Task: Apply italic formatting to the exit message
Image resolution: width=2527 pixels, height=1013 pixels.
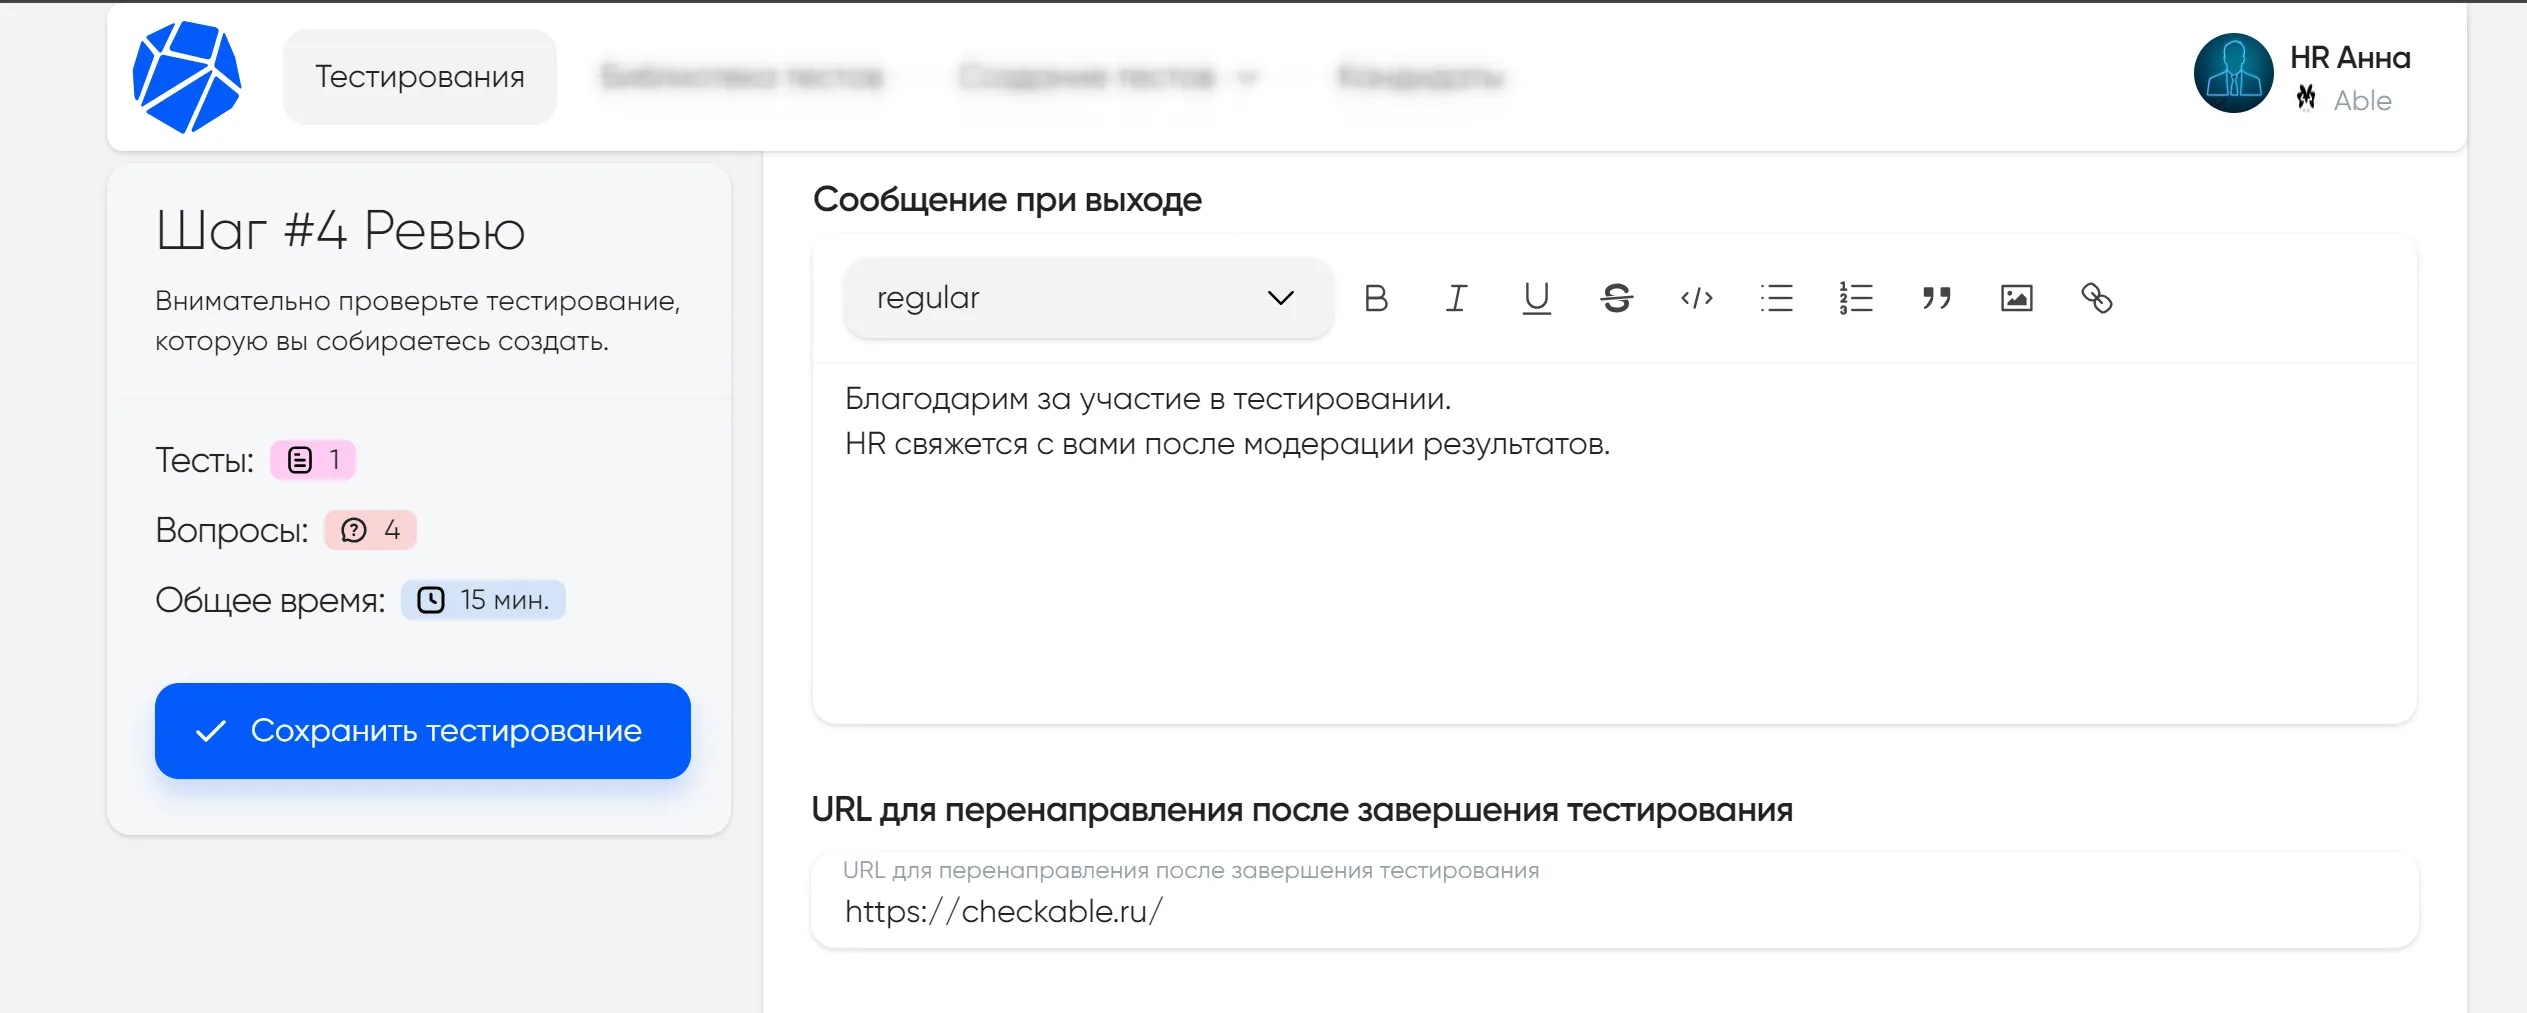Action: [1456, 298]
